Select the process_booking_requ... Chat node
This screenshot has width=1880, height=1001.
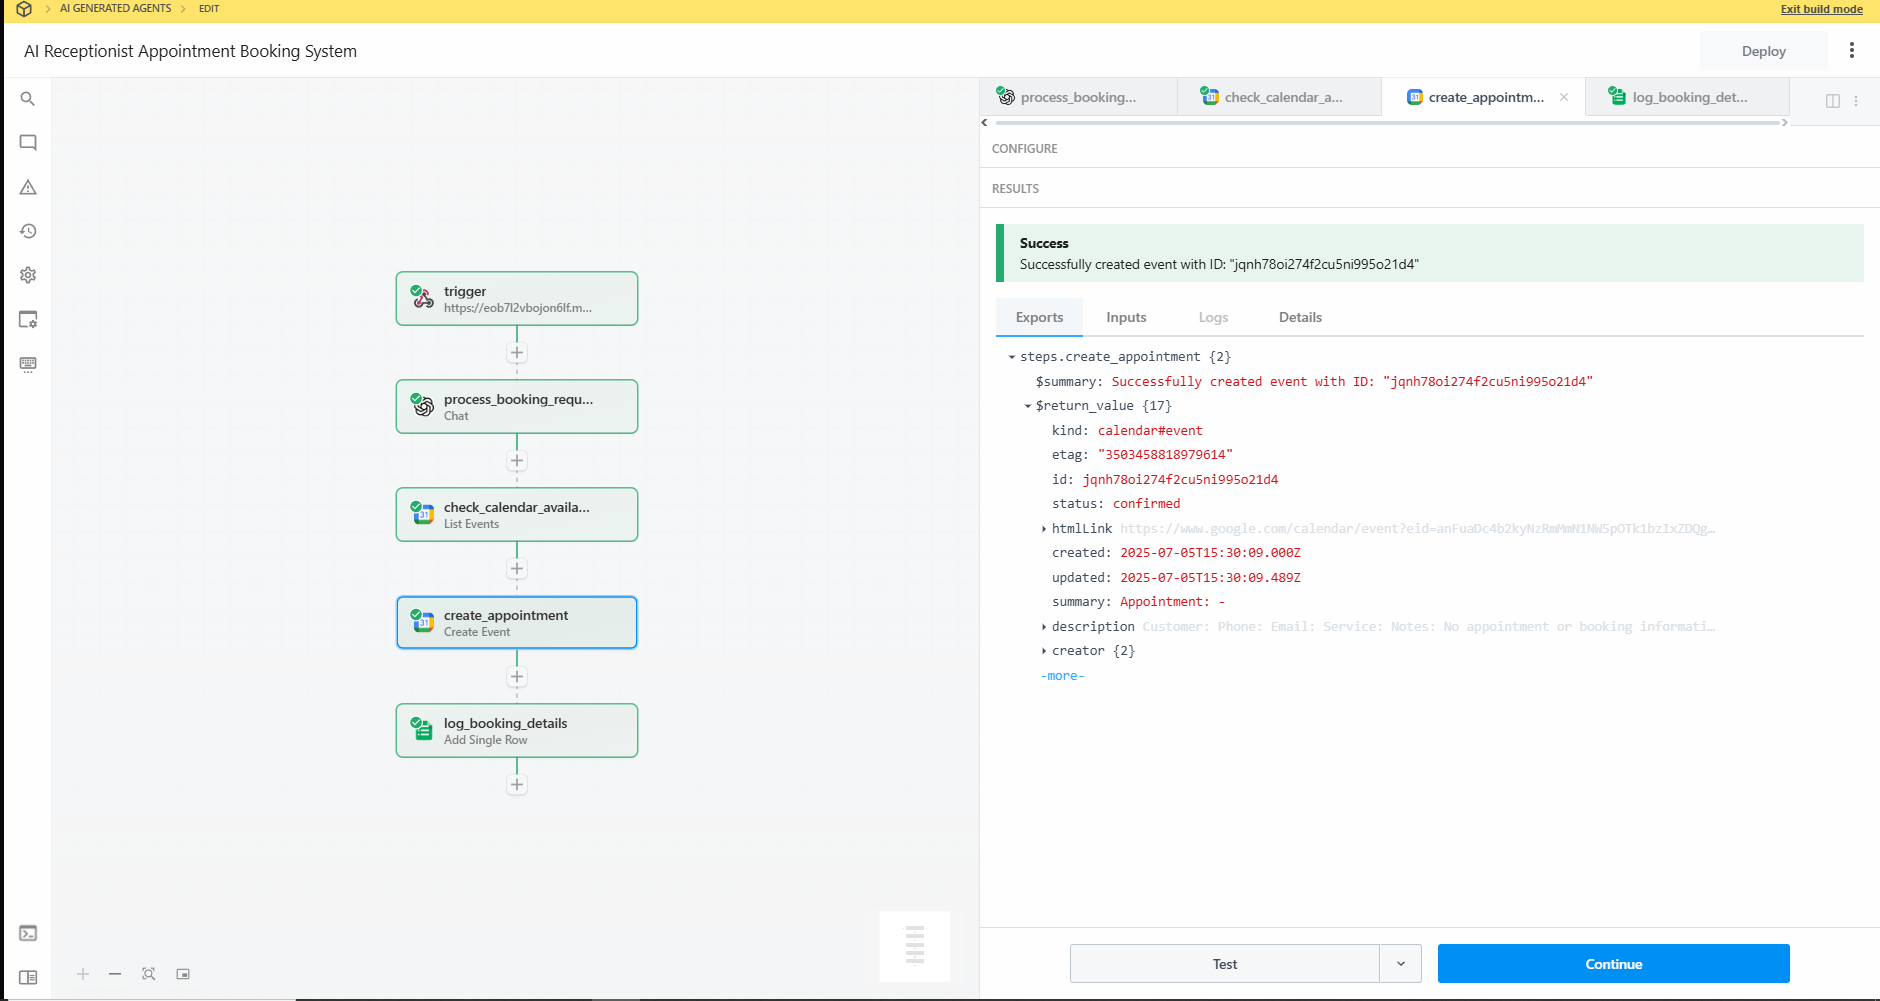coord(517,406)
